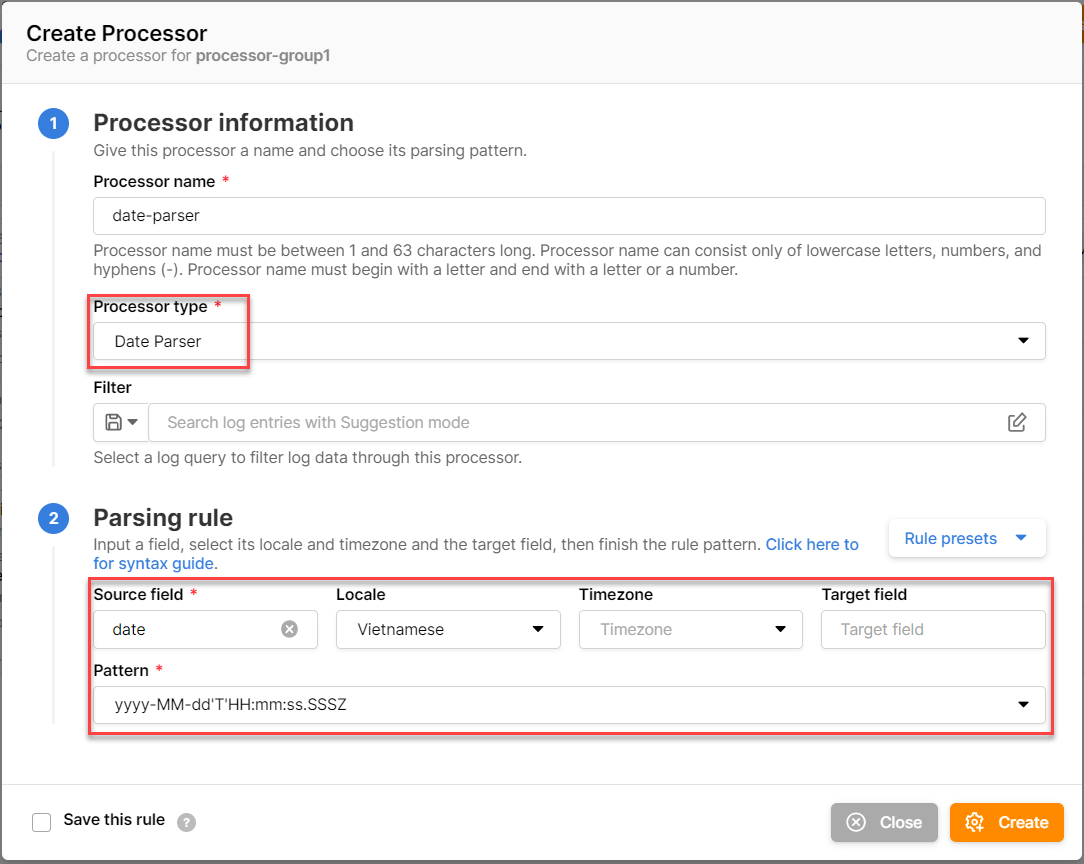Screen dimensions: 1084x864
Task: Clear the Source field with X icon
Action: pos(289,629)
